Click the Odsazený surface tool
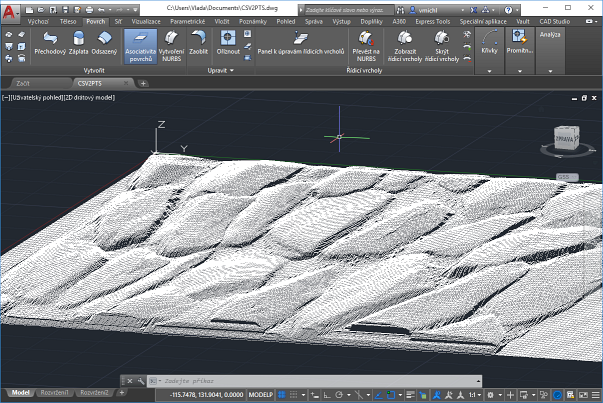Image resolution: width=603 pixels, height=403 pixels. click(x=106, y=44)
